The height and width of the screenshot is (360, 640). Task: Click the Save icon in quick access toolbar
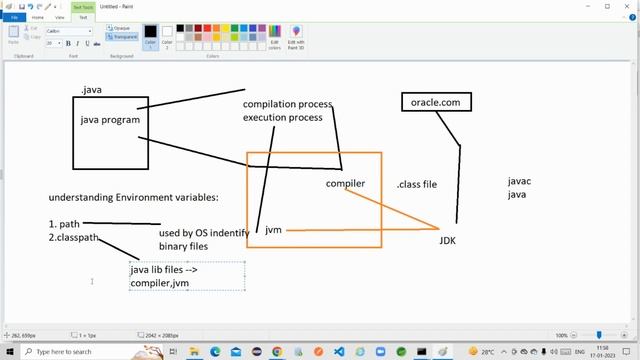[22, 7]
